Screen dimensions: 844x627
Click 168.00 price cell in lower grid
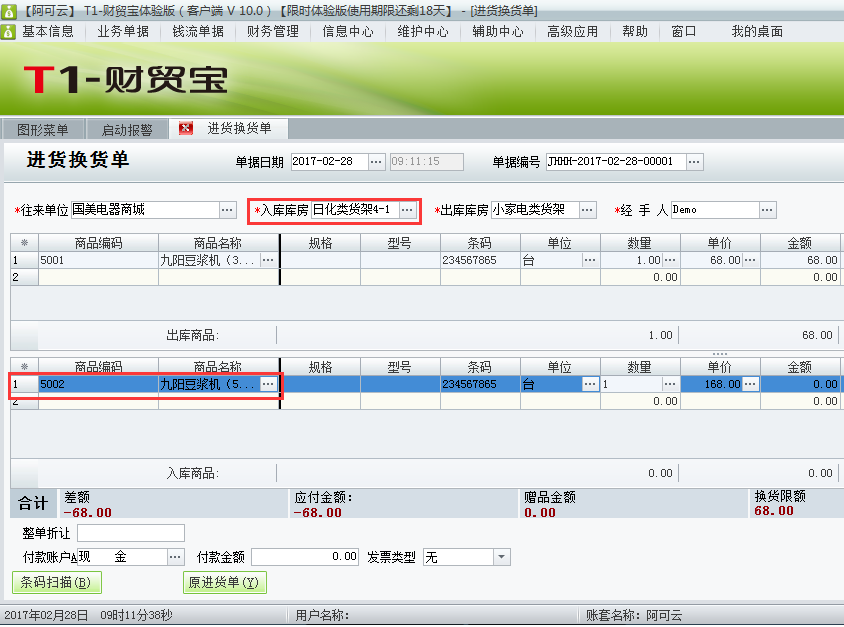tap(712, 384)
